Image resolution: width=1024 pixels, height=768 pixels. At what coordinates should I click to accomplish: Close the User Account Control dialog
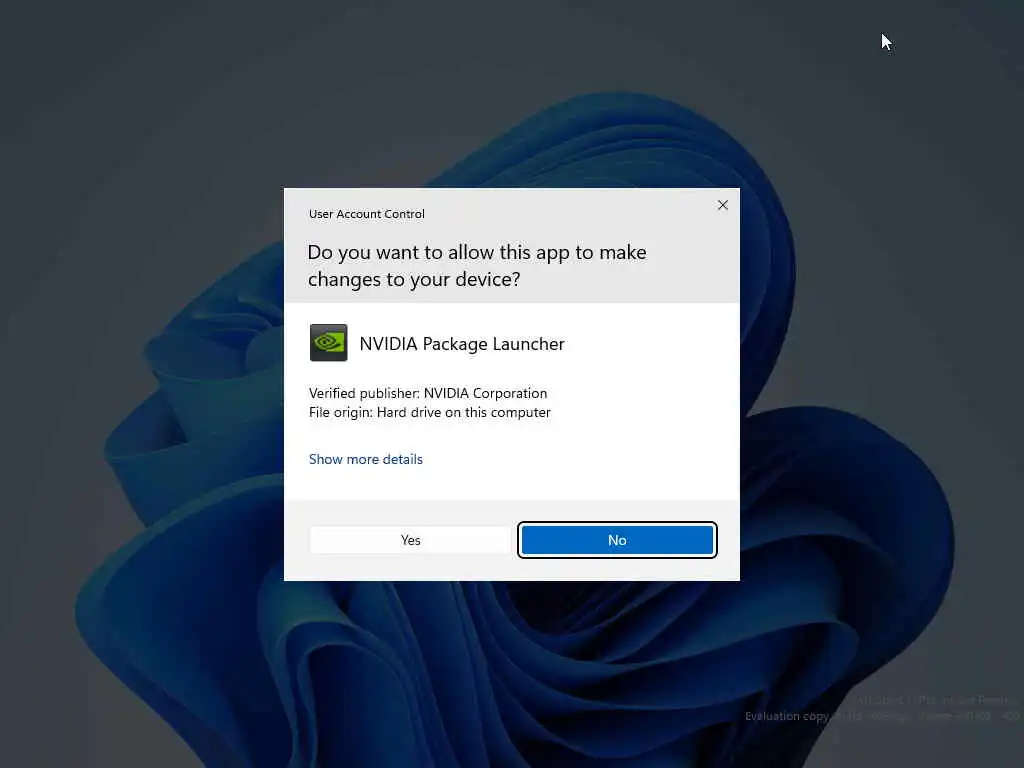coord(722,205)
